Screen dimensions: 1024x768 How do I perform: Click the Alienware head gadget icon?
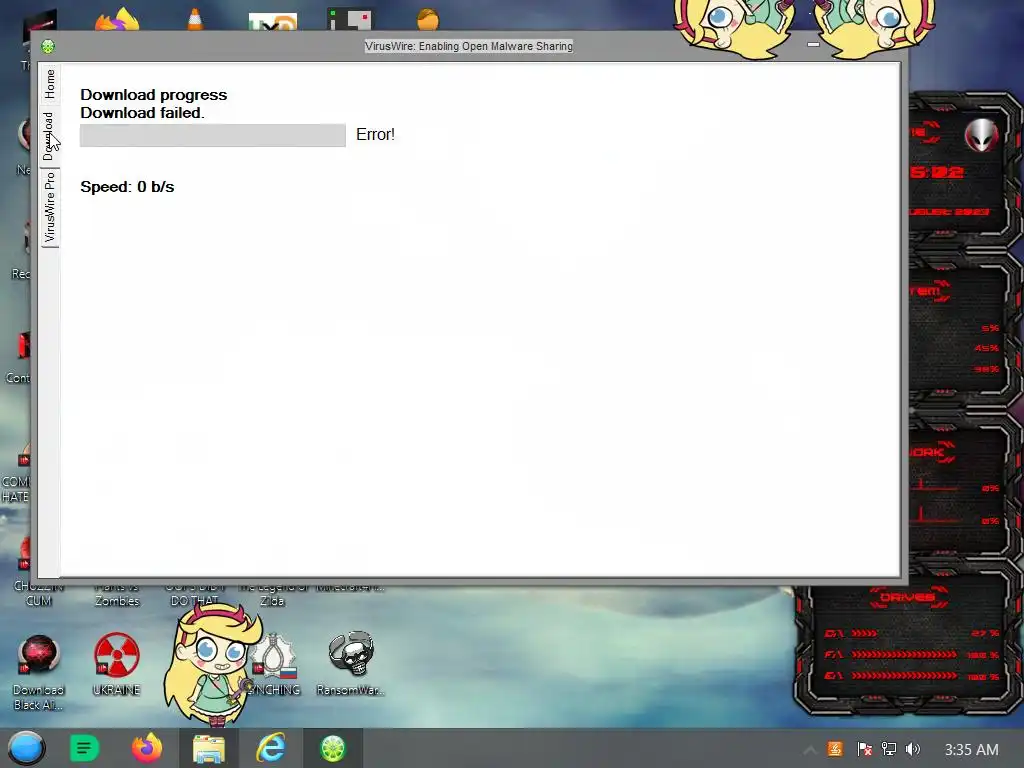(x=982, y=135)
